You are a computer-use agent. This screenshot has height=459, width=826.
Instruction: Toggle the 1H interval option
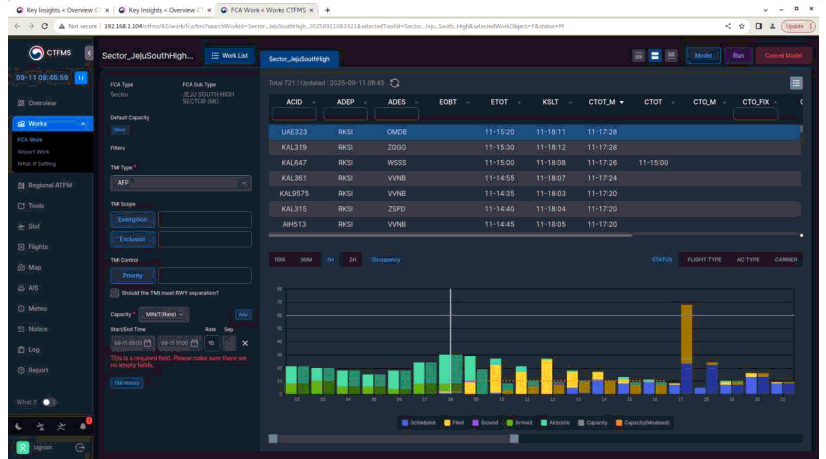[330, 260]
